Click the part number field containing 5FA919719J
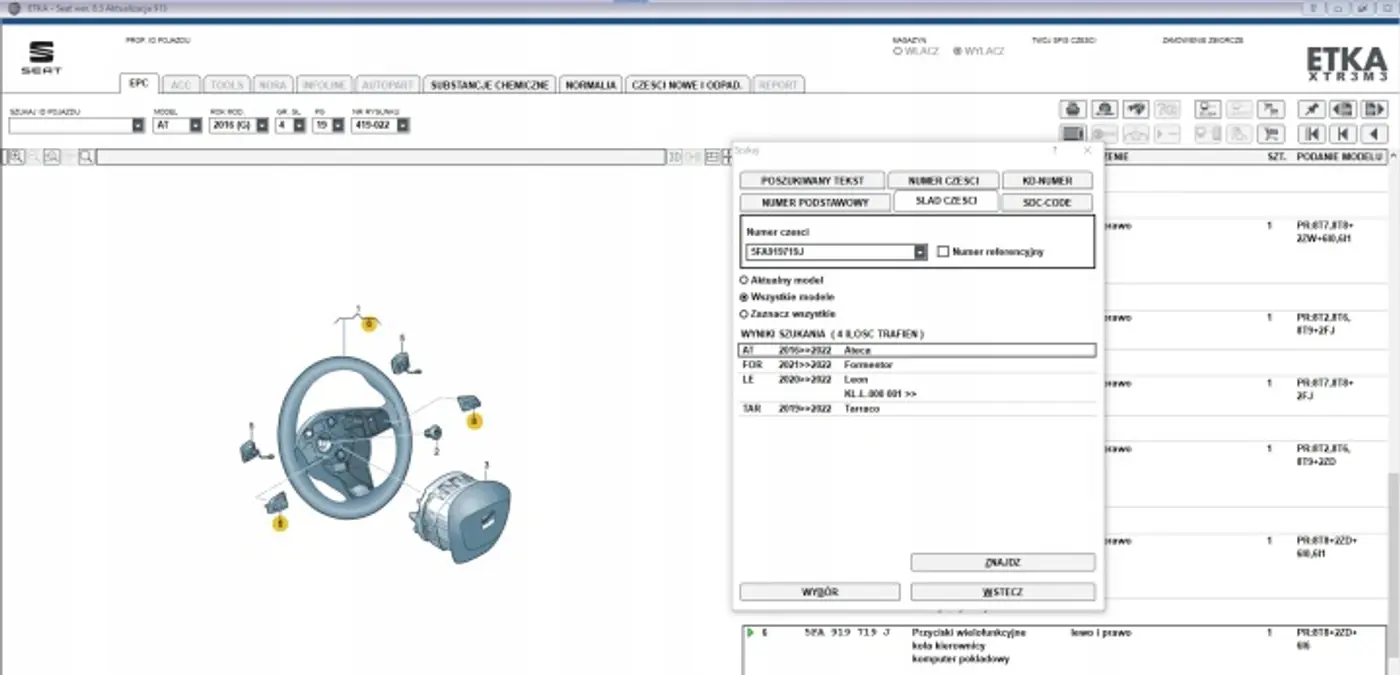The height and width of the screenshot is (675, 1400). 830,252
